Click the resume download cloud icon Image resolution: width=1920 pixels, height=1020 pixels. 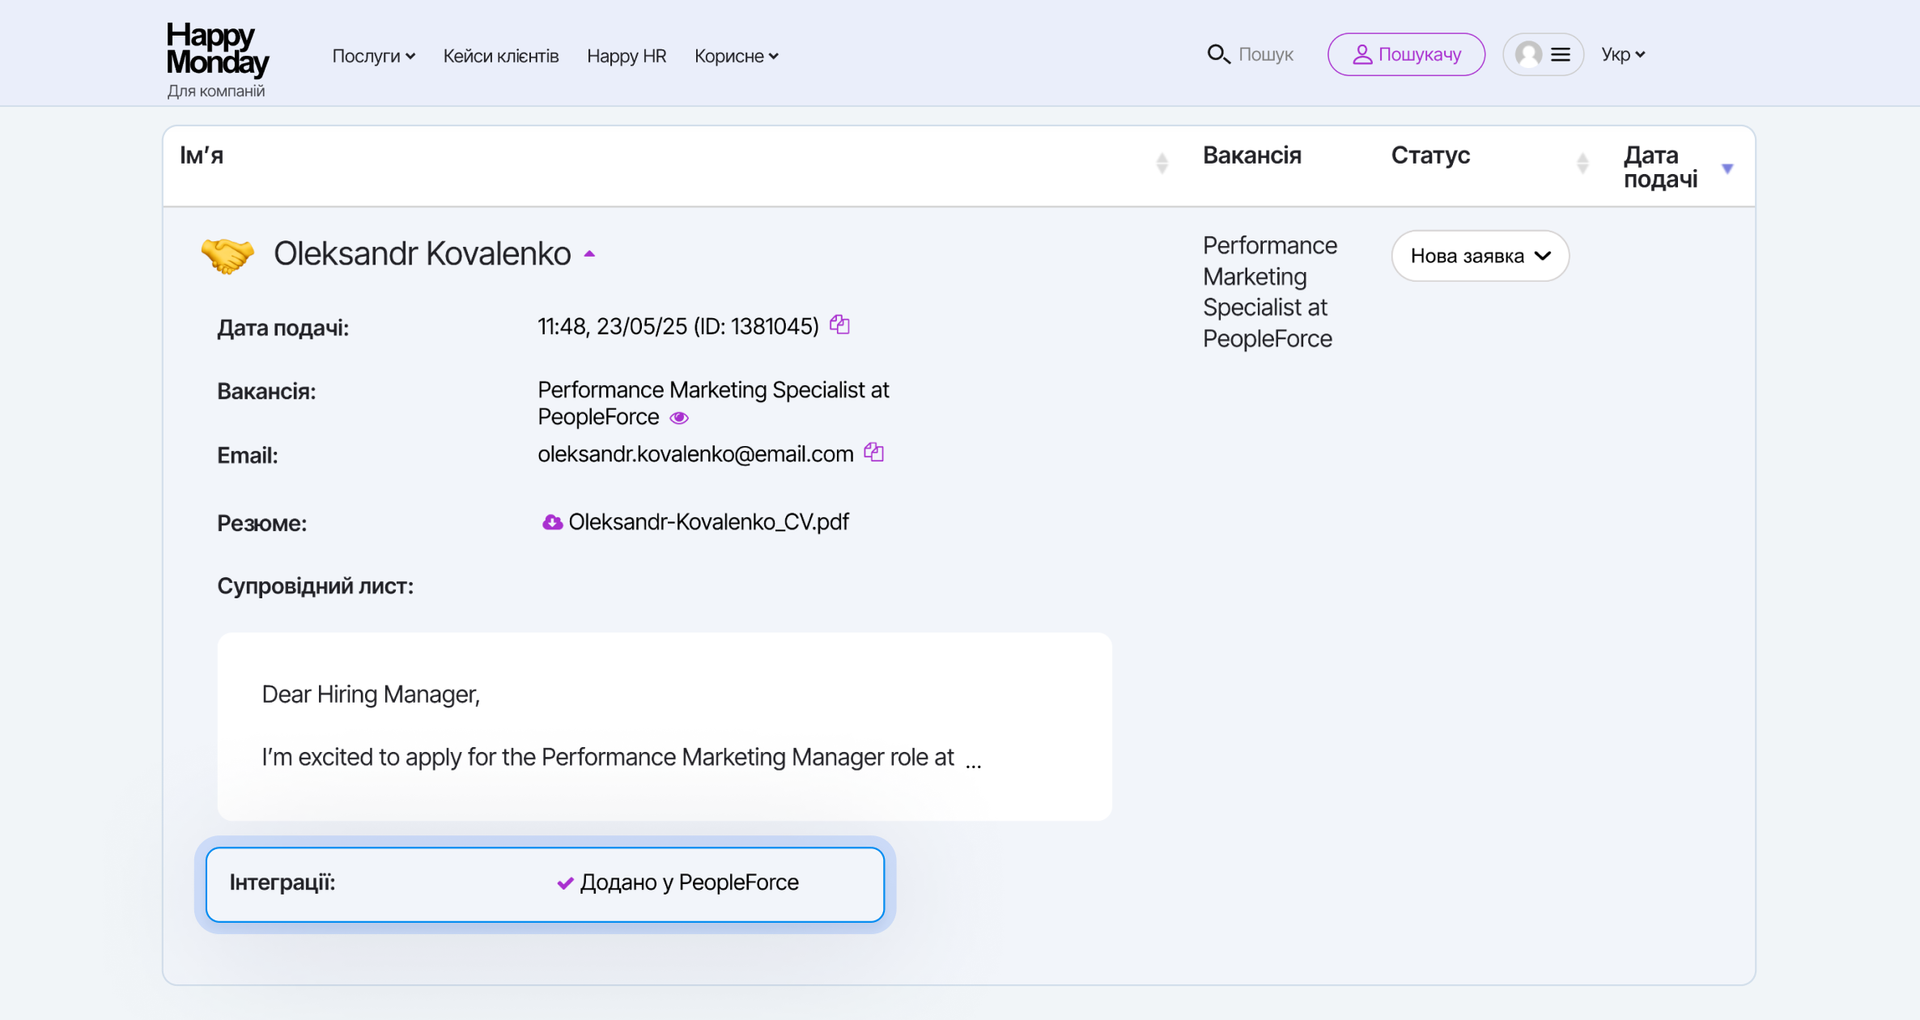click(552, 522)
